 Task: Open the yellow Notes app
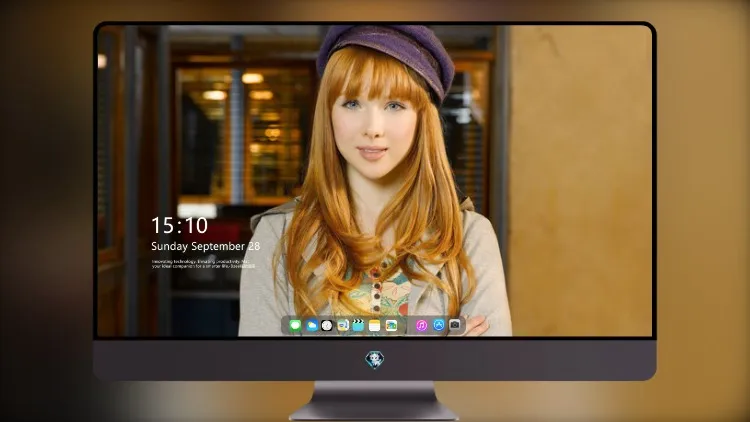point(375,326)
